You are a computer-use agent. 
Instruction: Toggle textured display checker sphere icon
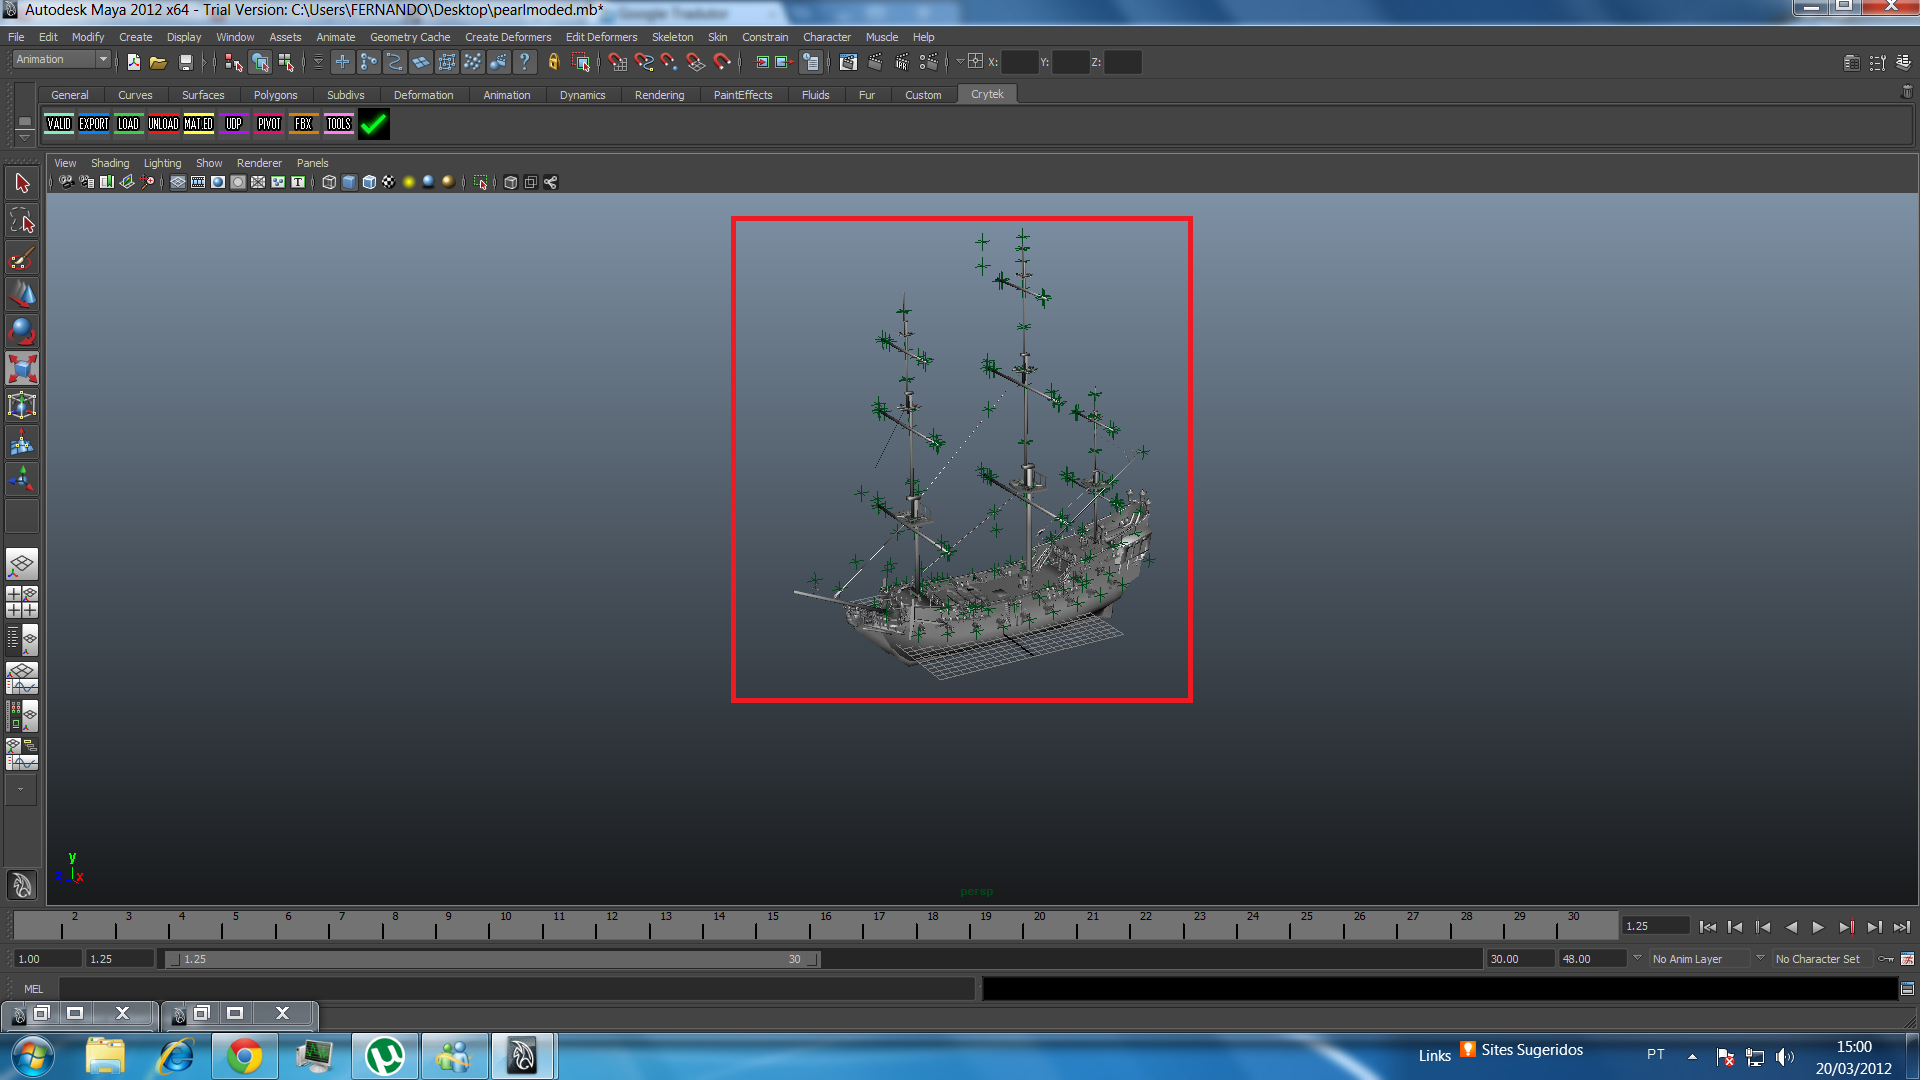point(389,182)
